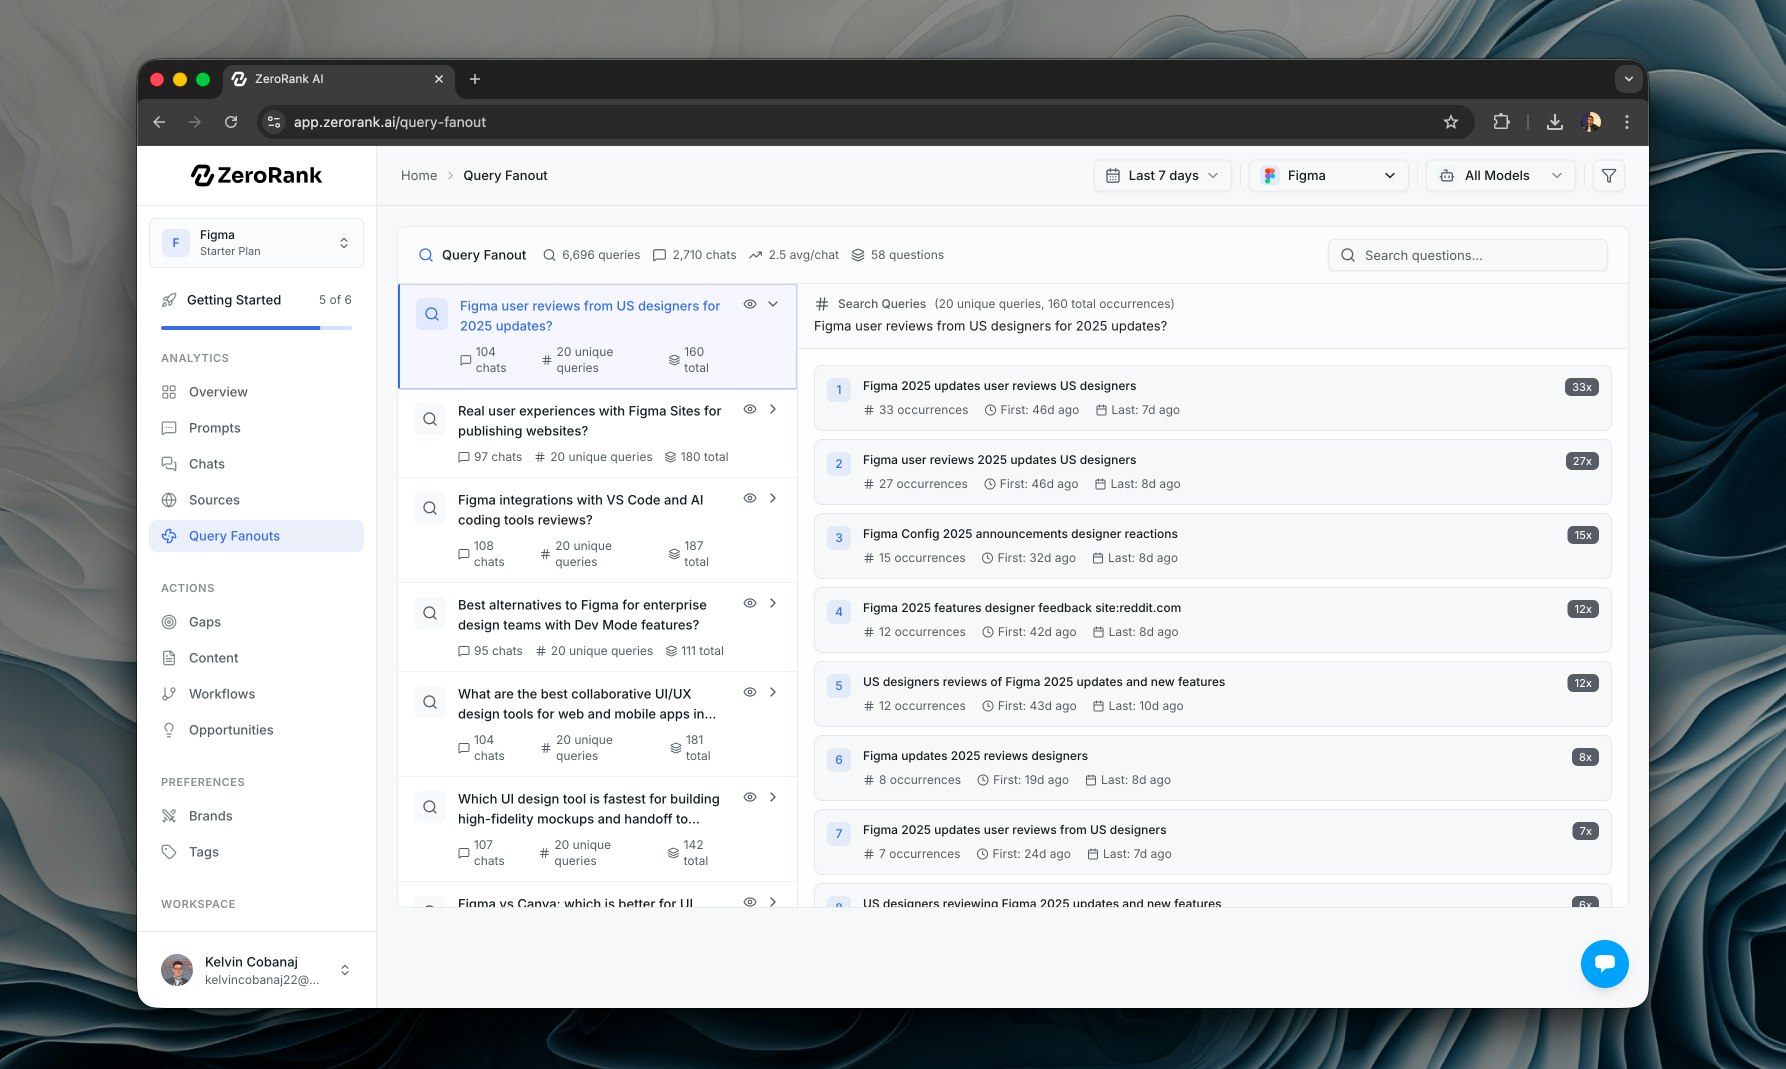Click Getting Started progress indicator
1786x1069 pixels.
pyautogui.click(x=233, y=300)
